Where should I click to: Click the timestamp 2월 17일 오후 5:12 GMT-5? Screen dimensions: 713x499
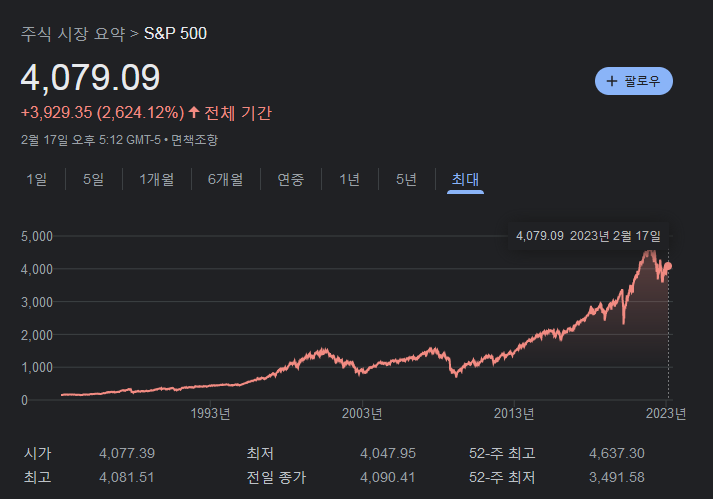[x=91, y=140]
